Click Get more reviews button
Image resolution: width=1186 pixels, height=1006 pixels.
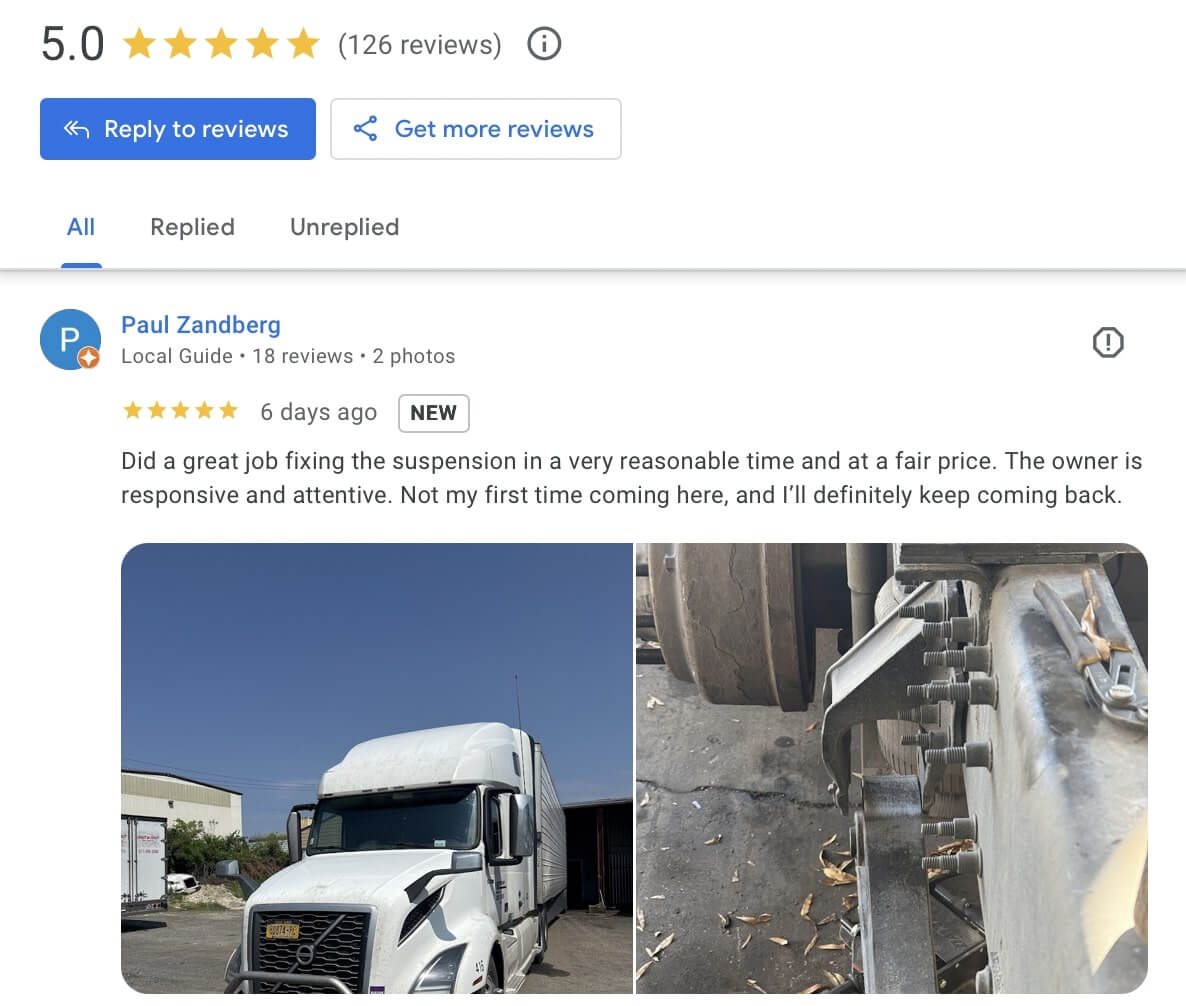click(476, 129)
